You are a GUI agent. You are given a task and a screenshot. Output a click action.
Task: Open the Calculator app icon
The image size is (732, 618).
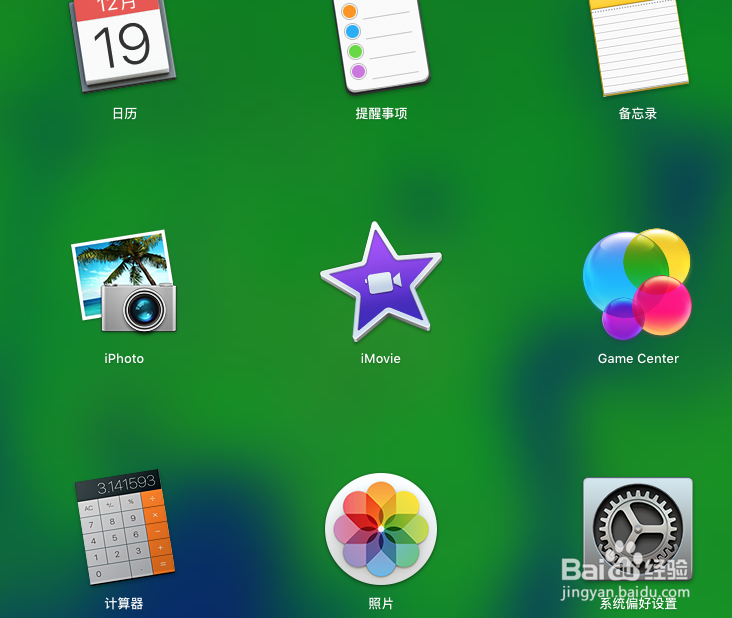125,527
